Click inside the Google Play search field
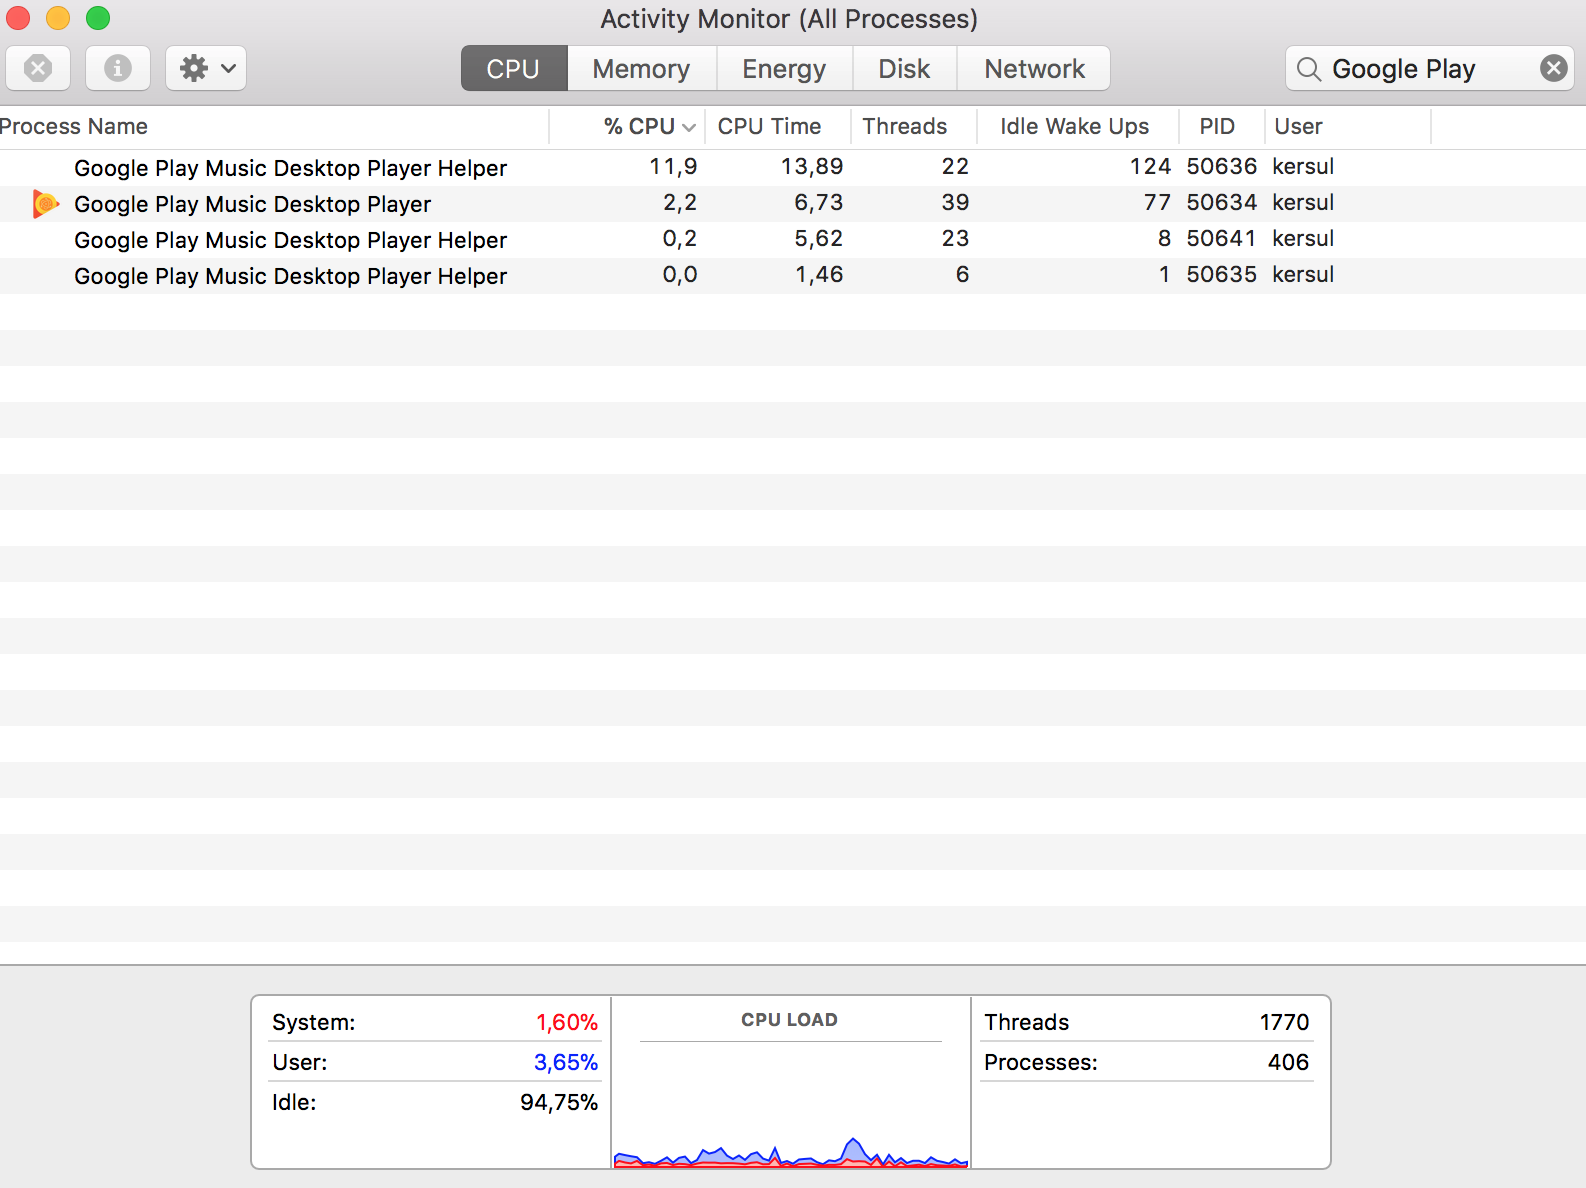The height and width of the screenshot is (1188, 1586). click(1430, 68)
